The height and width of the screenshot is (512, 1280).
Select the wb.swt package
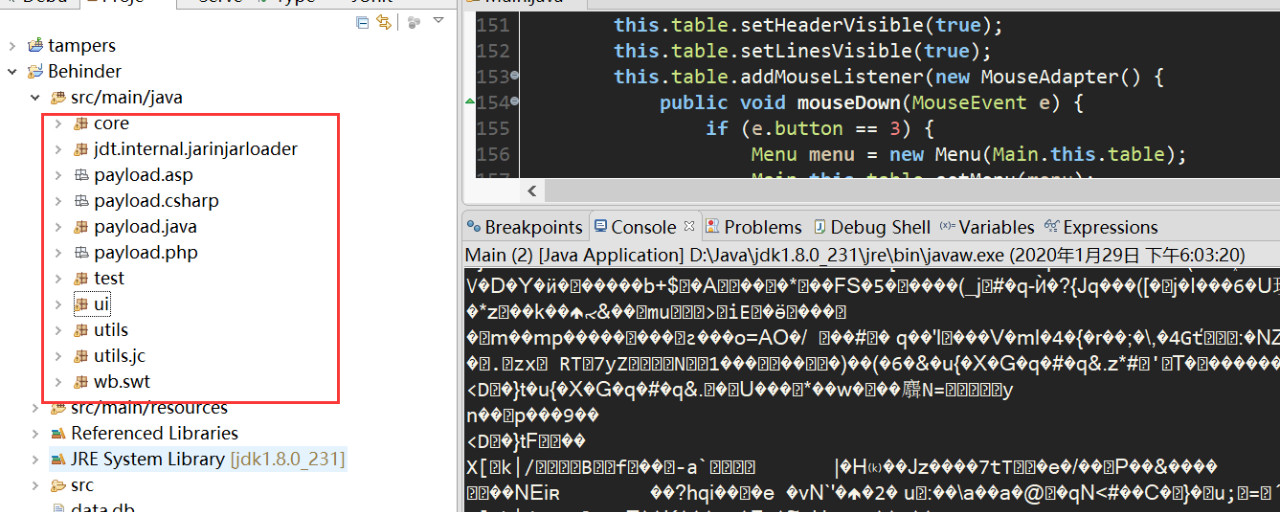click(122, 381)
